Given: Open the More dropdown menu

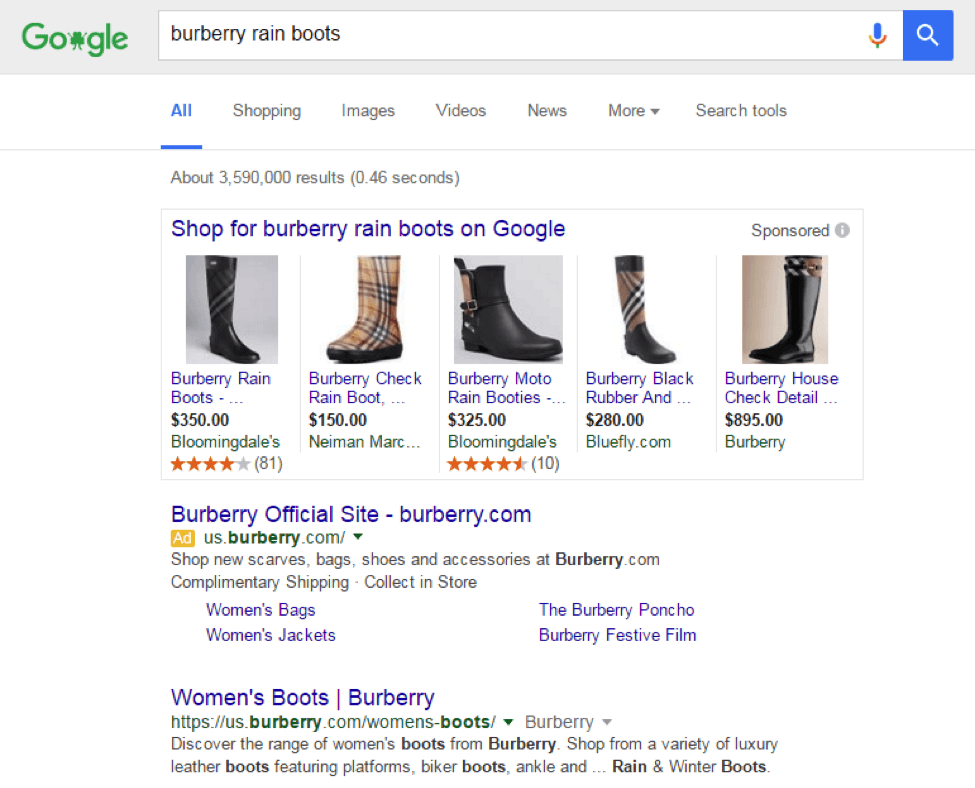Looking at the screenshot, I should click(x=633, y=111).
